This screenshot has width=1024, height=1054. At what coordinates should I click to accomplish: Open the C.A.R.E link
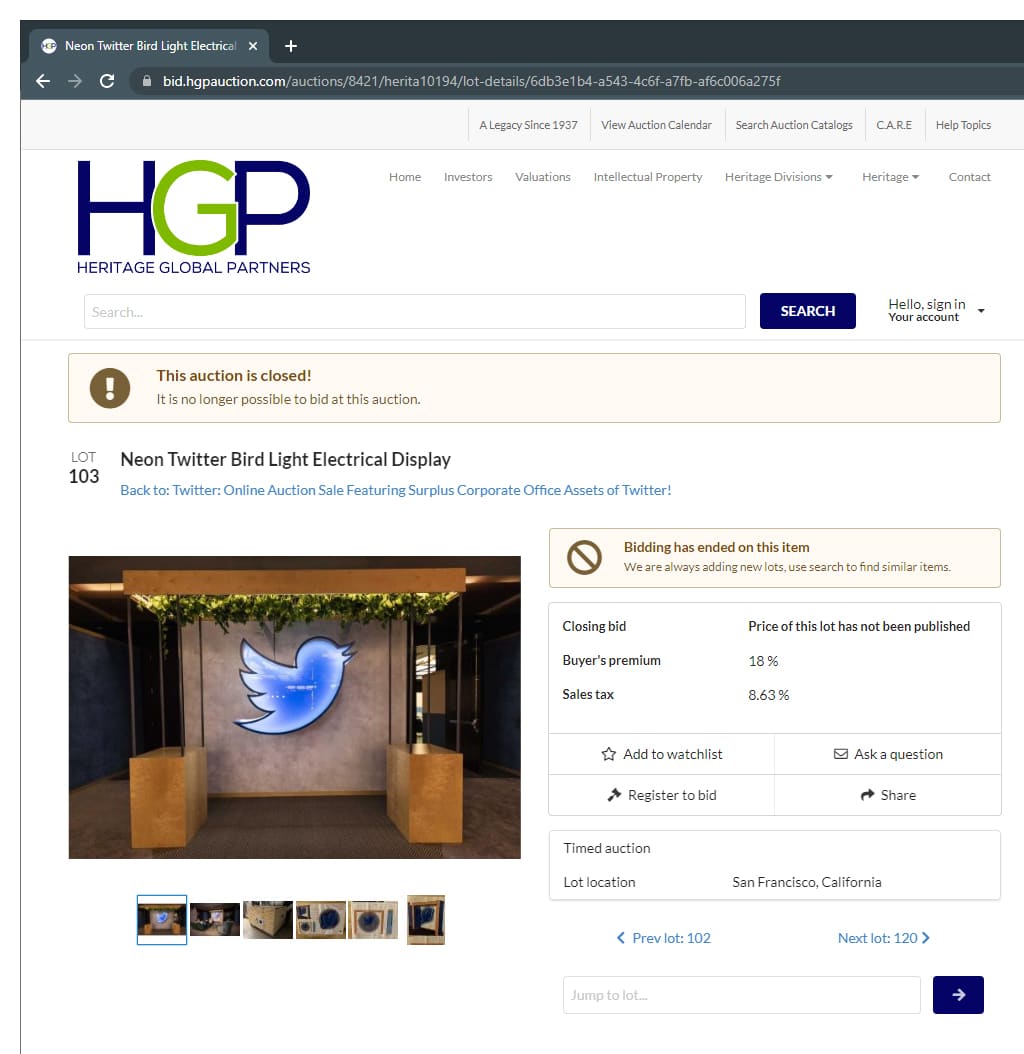pyautogui.click(x=894, y=125)
